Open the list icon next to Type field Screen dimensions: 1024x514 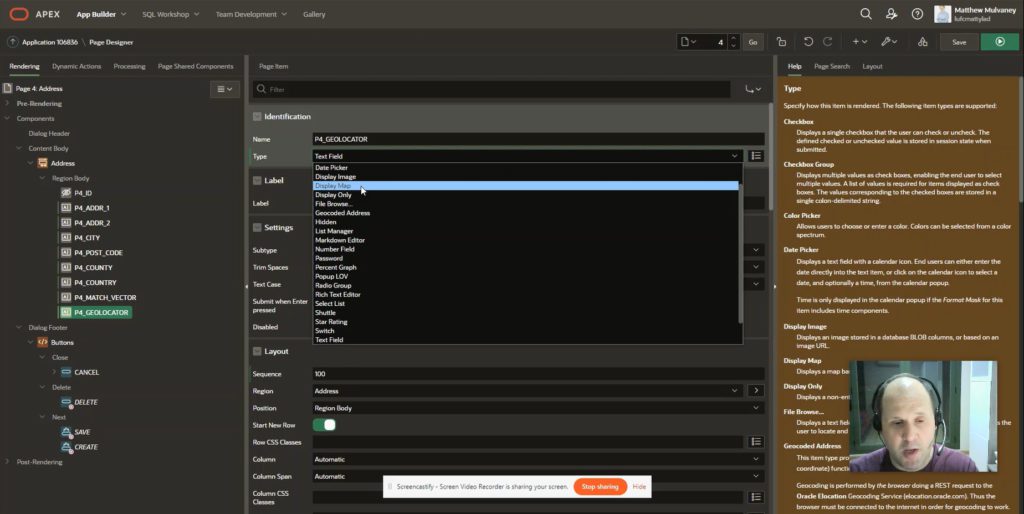point(756,156)
